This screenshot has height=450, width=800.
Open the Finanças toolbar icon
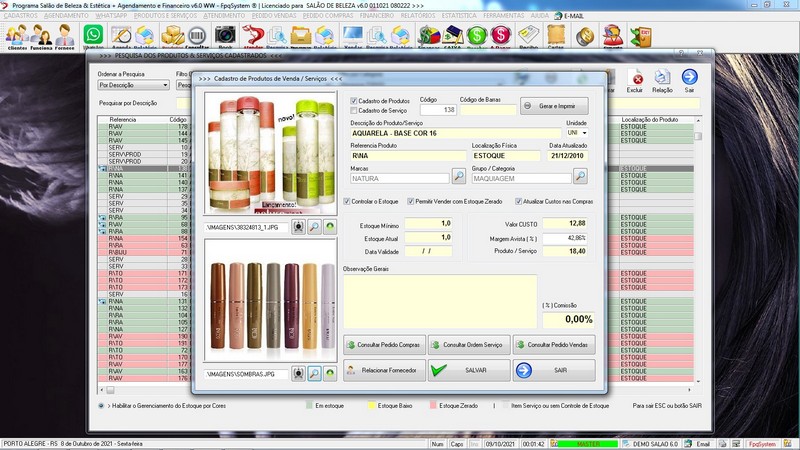point(429,36)
